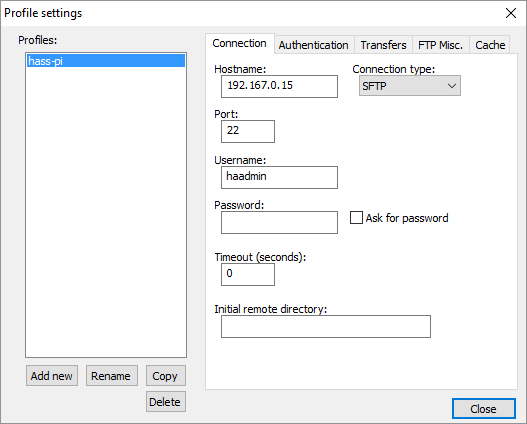Click the Timeout seconds field
Image resolution: width=527 pixels, height=424 pixels.
point(248,274)
